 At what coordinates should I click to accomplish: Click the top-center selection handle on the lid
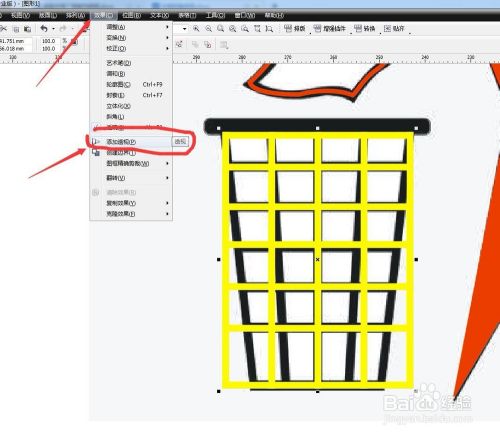click(317, 128)
